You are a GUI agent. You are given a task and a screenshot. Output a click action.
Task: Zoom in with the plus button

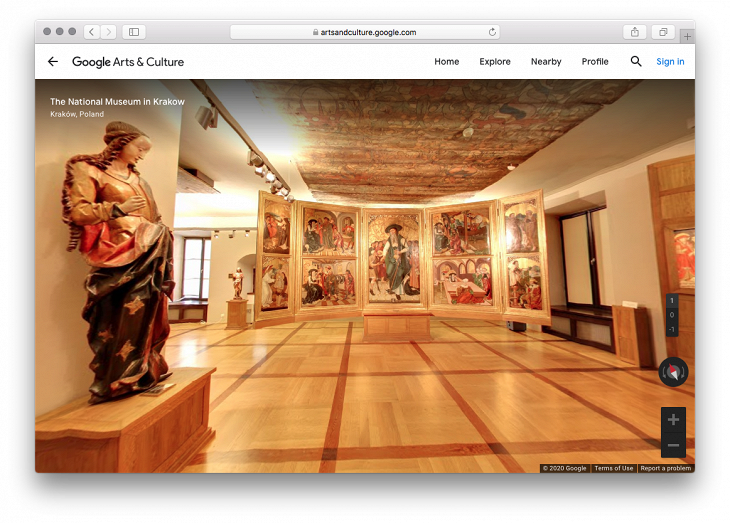pyautogui.click(x=673, y=420)
